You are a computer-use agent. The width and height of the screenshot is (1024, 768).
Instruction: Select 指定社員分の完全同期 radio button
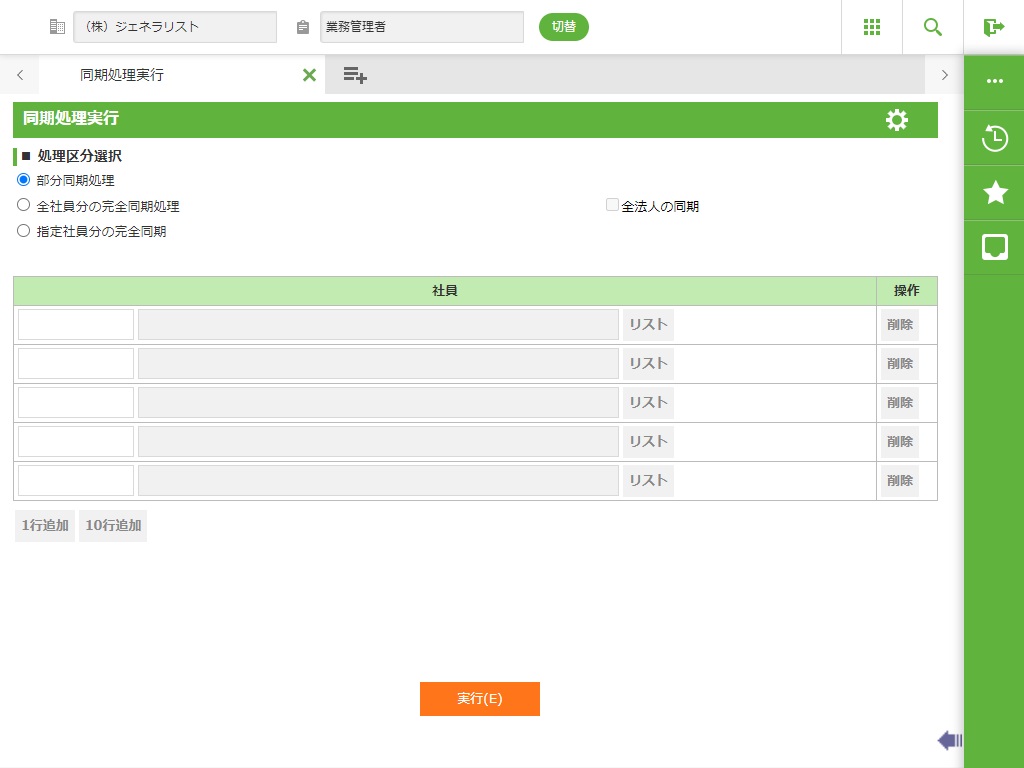click(24, 231)
